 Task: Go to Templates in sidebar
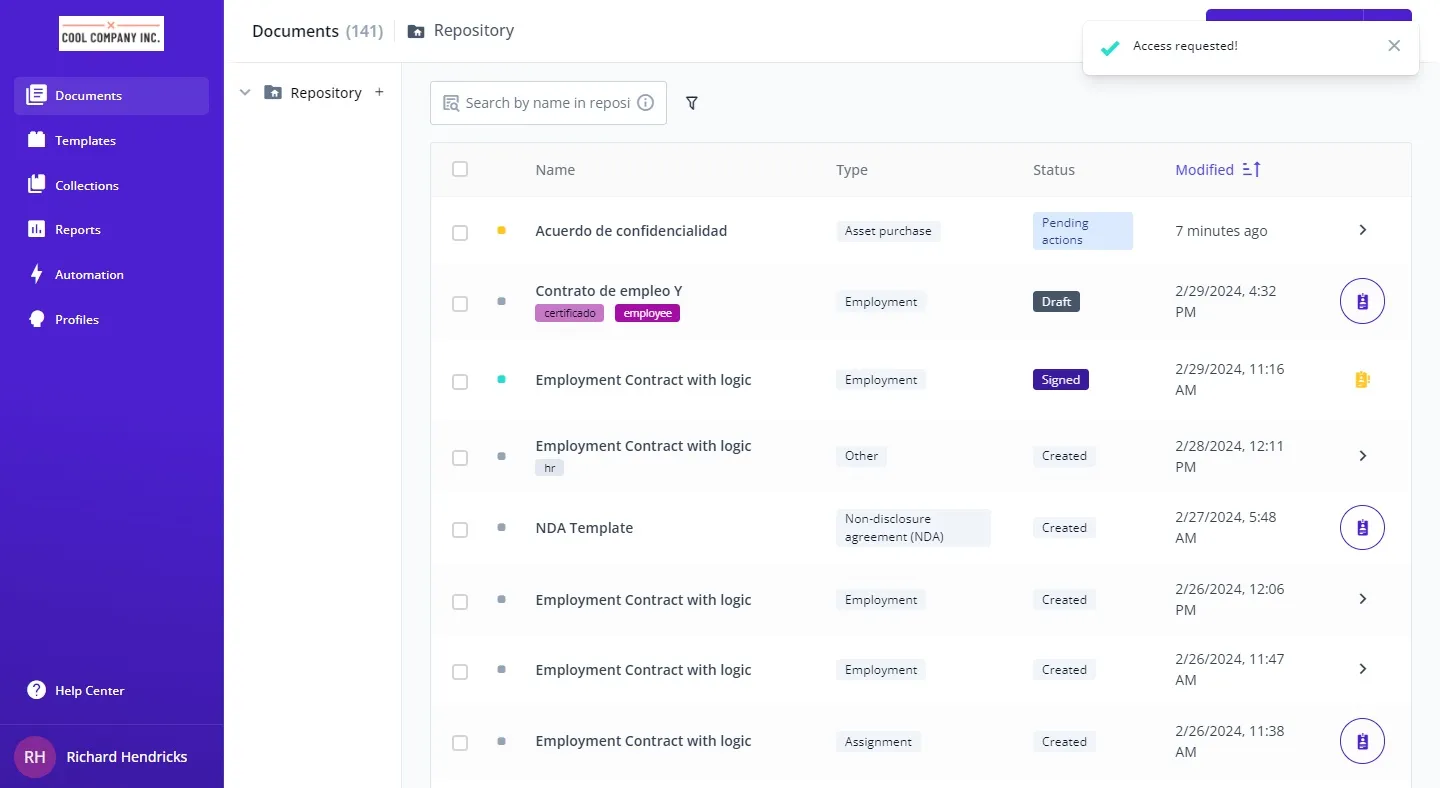[x=85, y=141]
